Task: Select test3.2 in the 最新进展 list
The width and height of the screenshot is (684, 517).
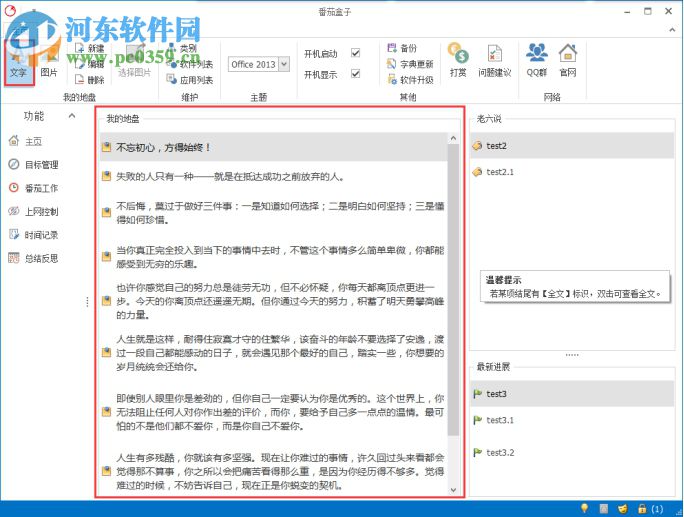Action: coord(572,452)
